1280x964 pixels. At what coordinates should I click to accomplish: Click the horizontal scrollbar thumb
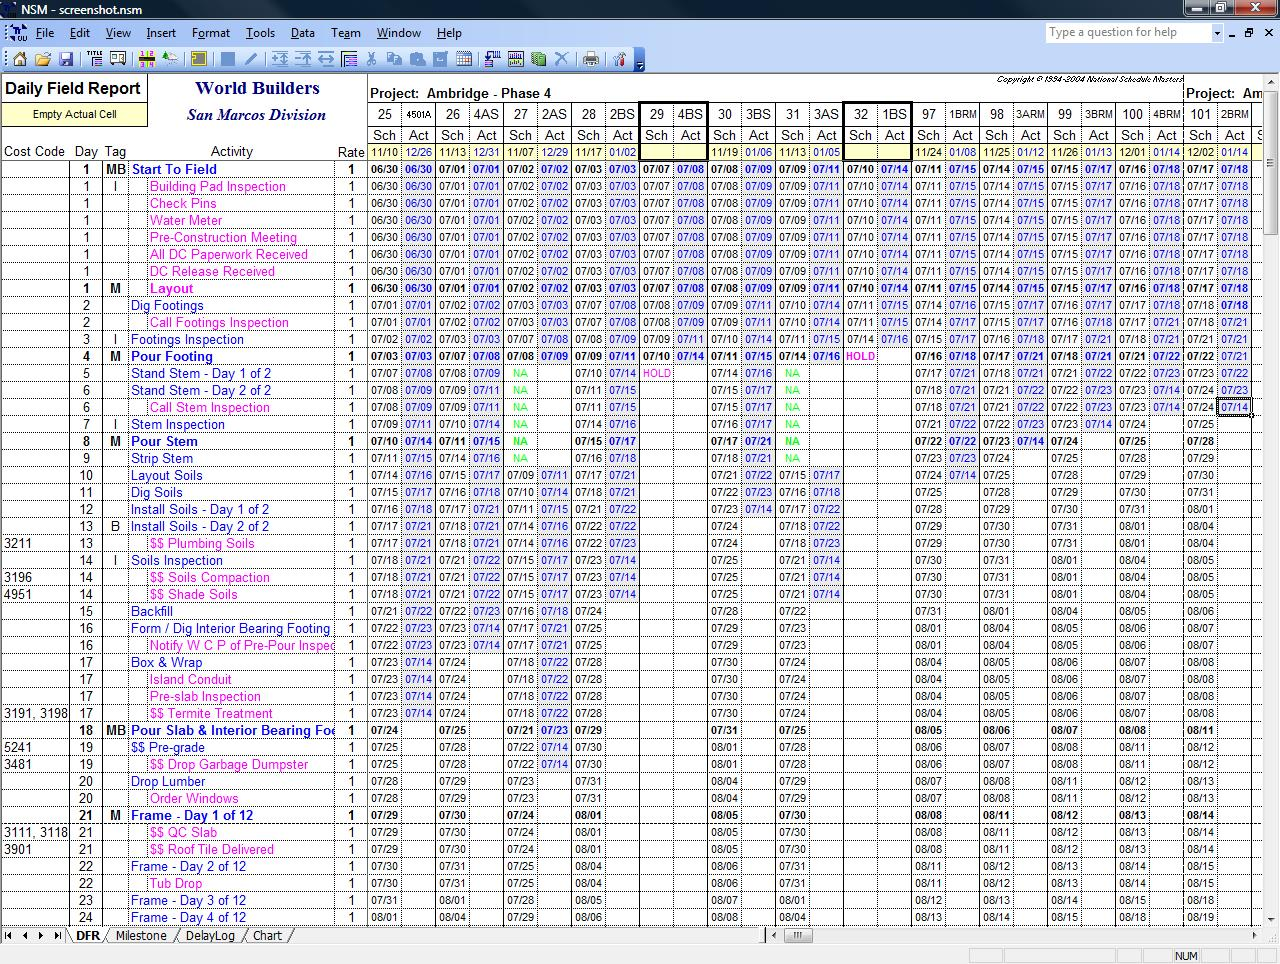tap(797, 936)
